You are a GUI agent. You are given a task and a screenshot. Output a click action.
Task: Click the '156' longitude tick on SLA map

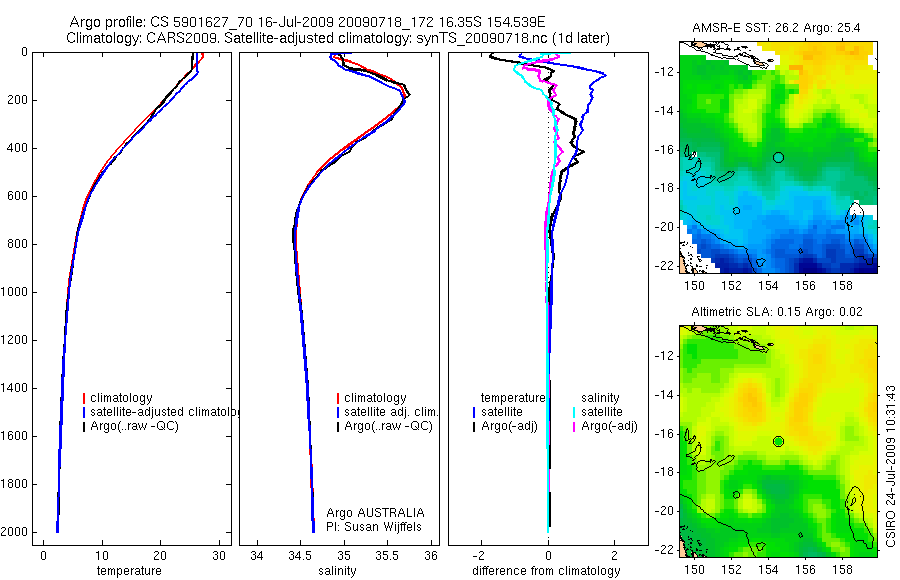pyautogui.click(x=805, y=570)
